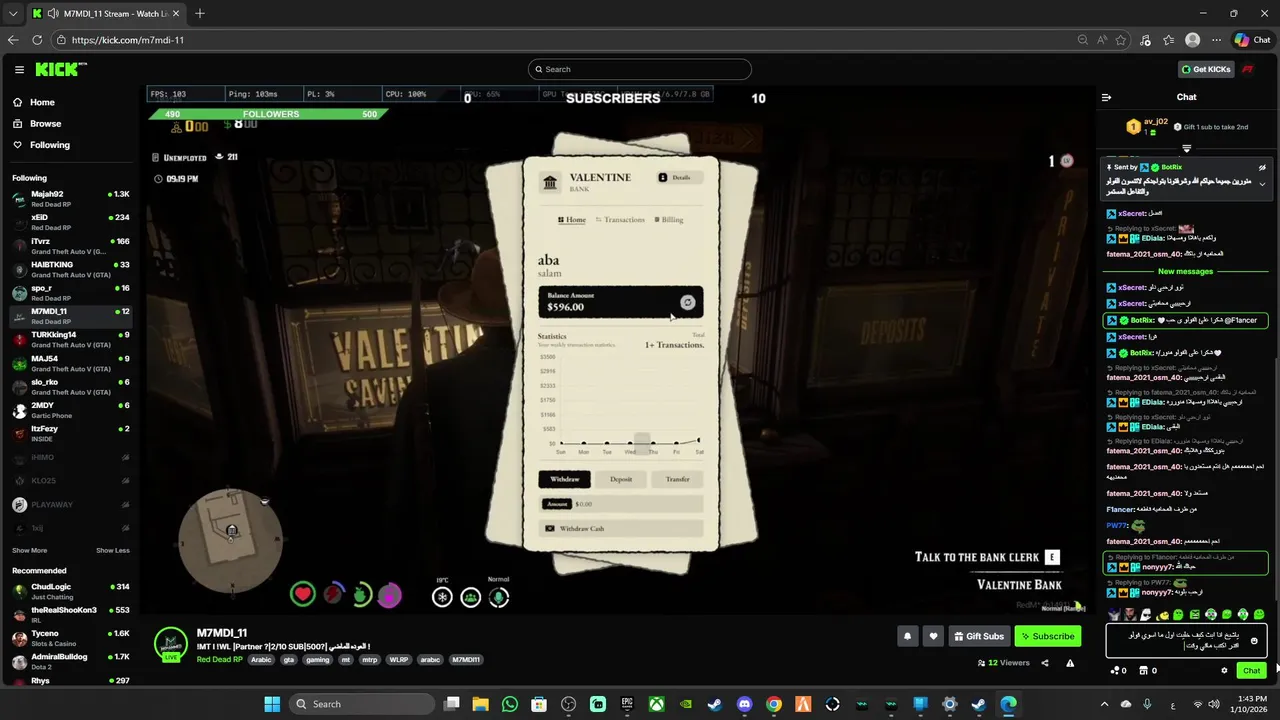Image resolution: width=1280 pixels, height=720 pixels.
Task: Report stream warning icon
Action: click(x=1070, y=663)
